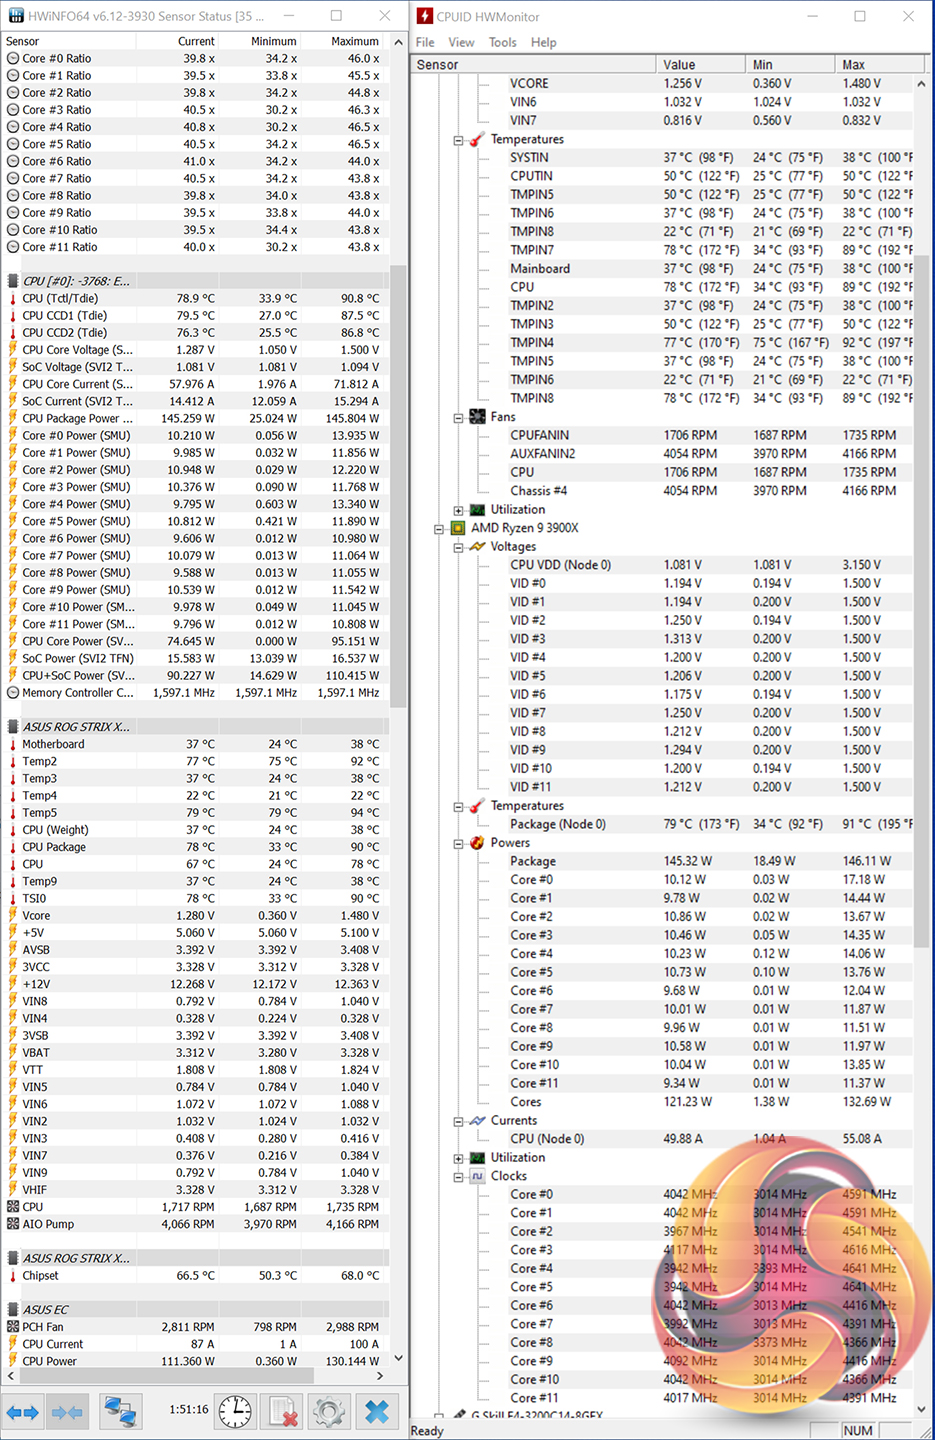Image resolution: width=935 pixels, height=1440 pixels.
Task: Select the Vcore row in HWiNFO
Action: click(195, 916)
